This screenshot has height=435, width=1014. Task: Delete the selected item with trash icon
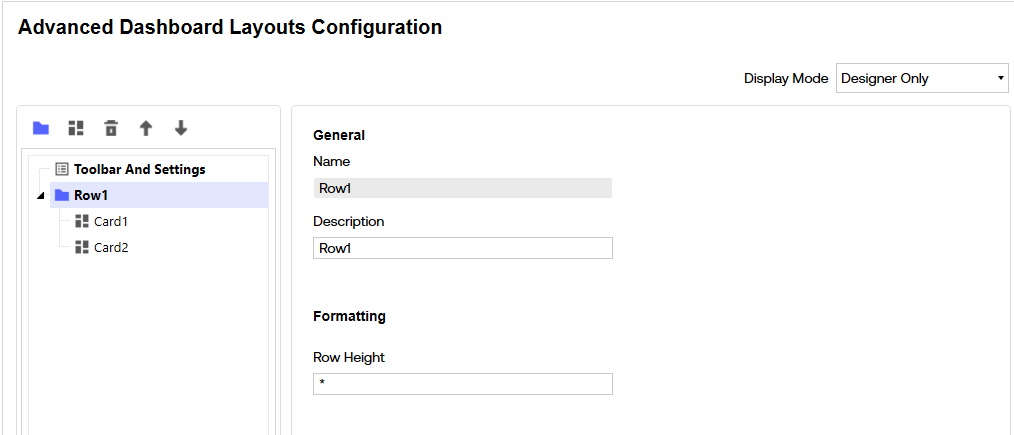click(111, 128)
